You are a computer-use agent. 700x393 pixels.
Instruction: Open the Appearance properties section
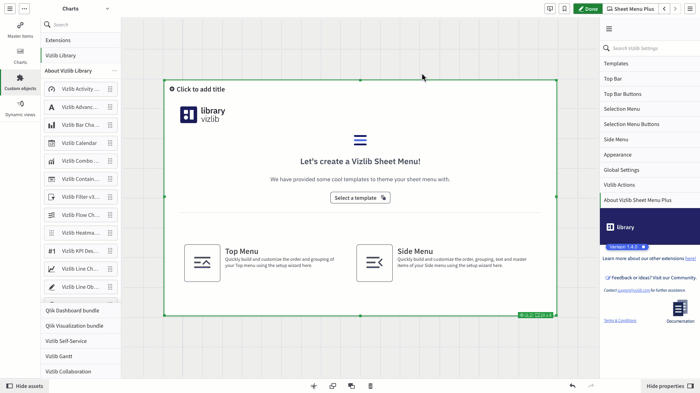click(x=650, y=155)
